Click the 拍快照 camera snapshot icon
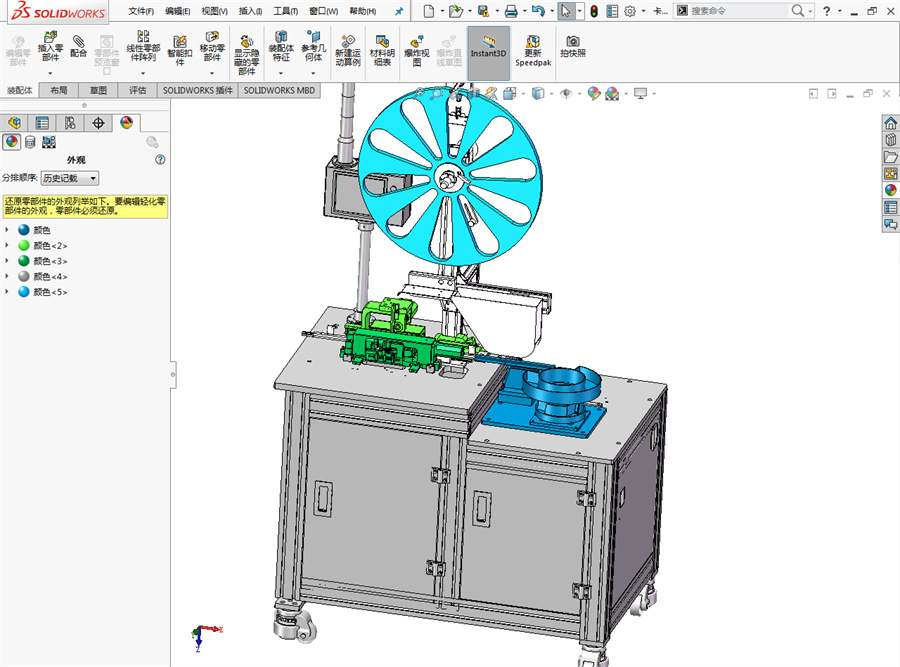 573,40
